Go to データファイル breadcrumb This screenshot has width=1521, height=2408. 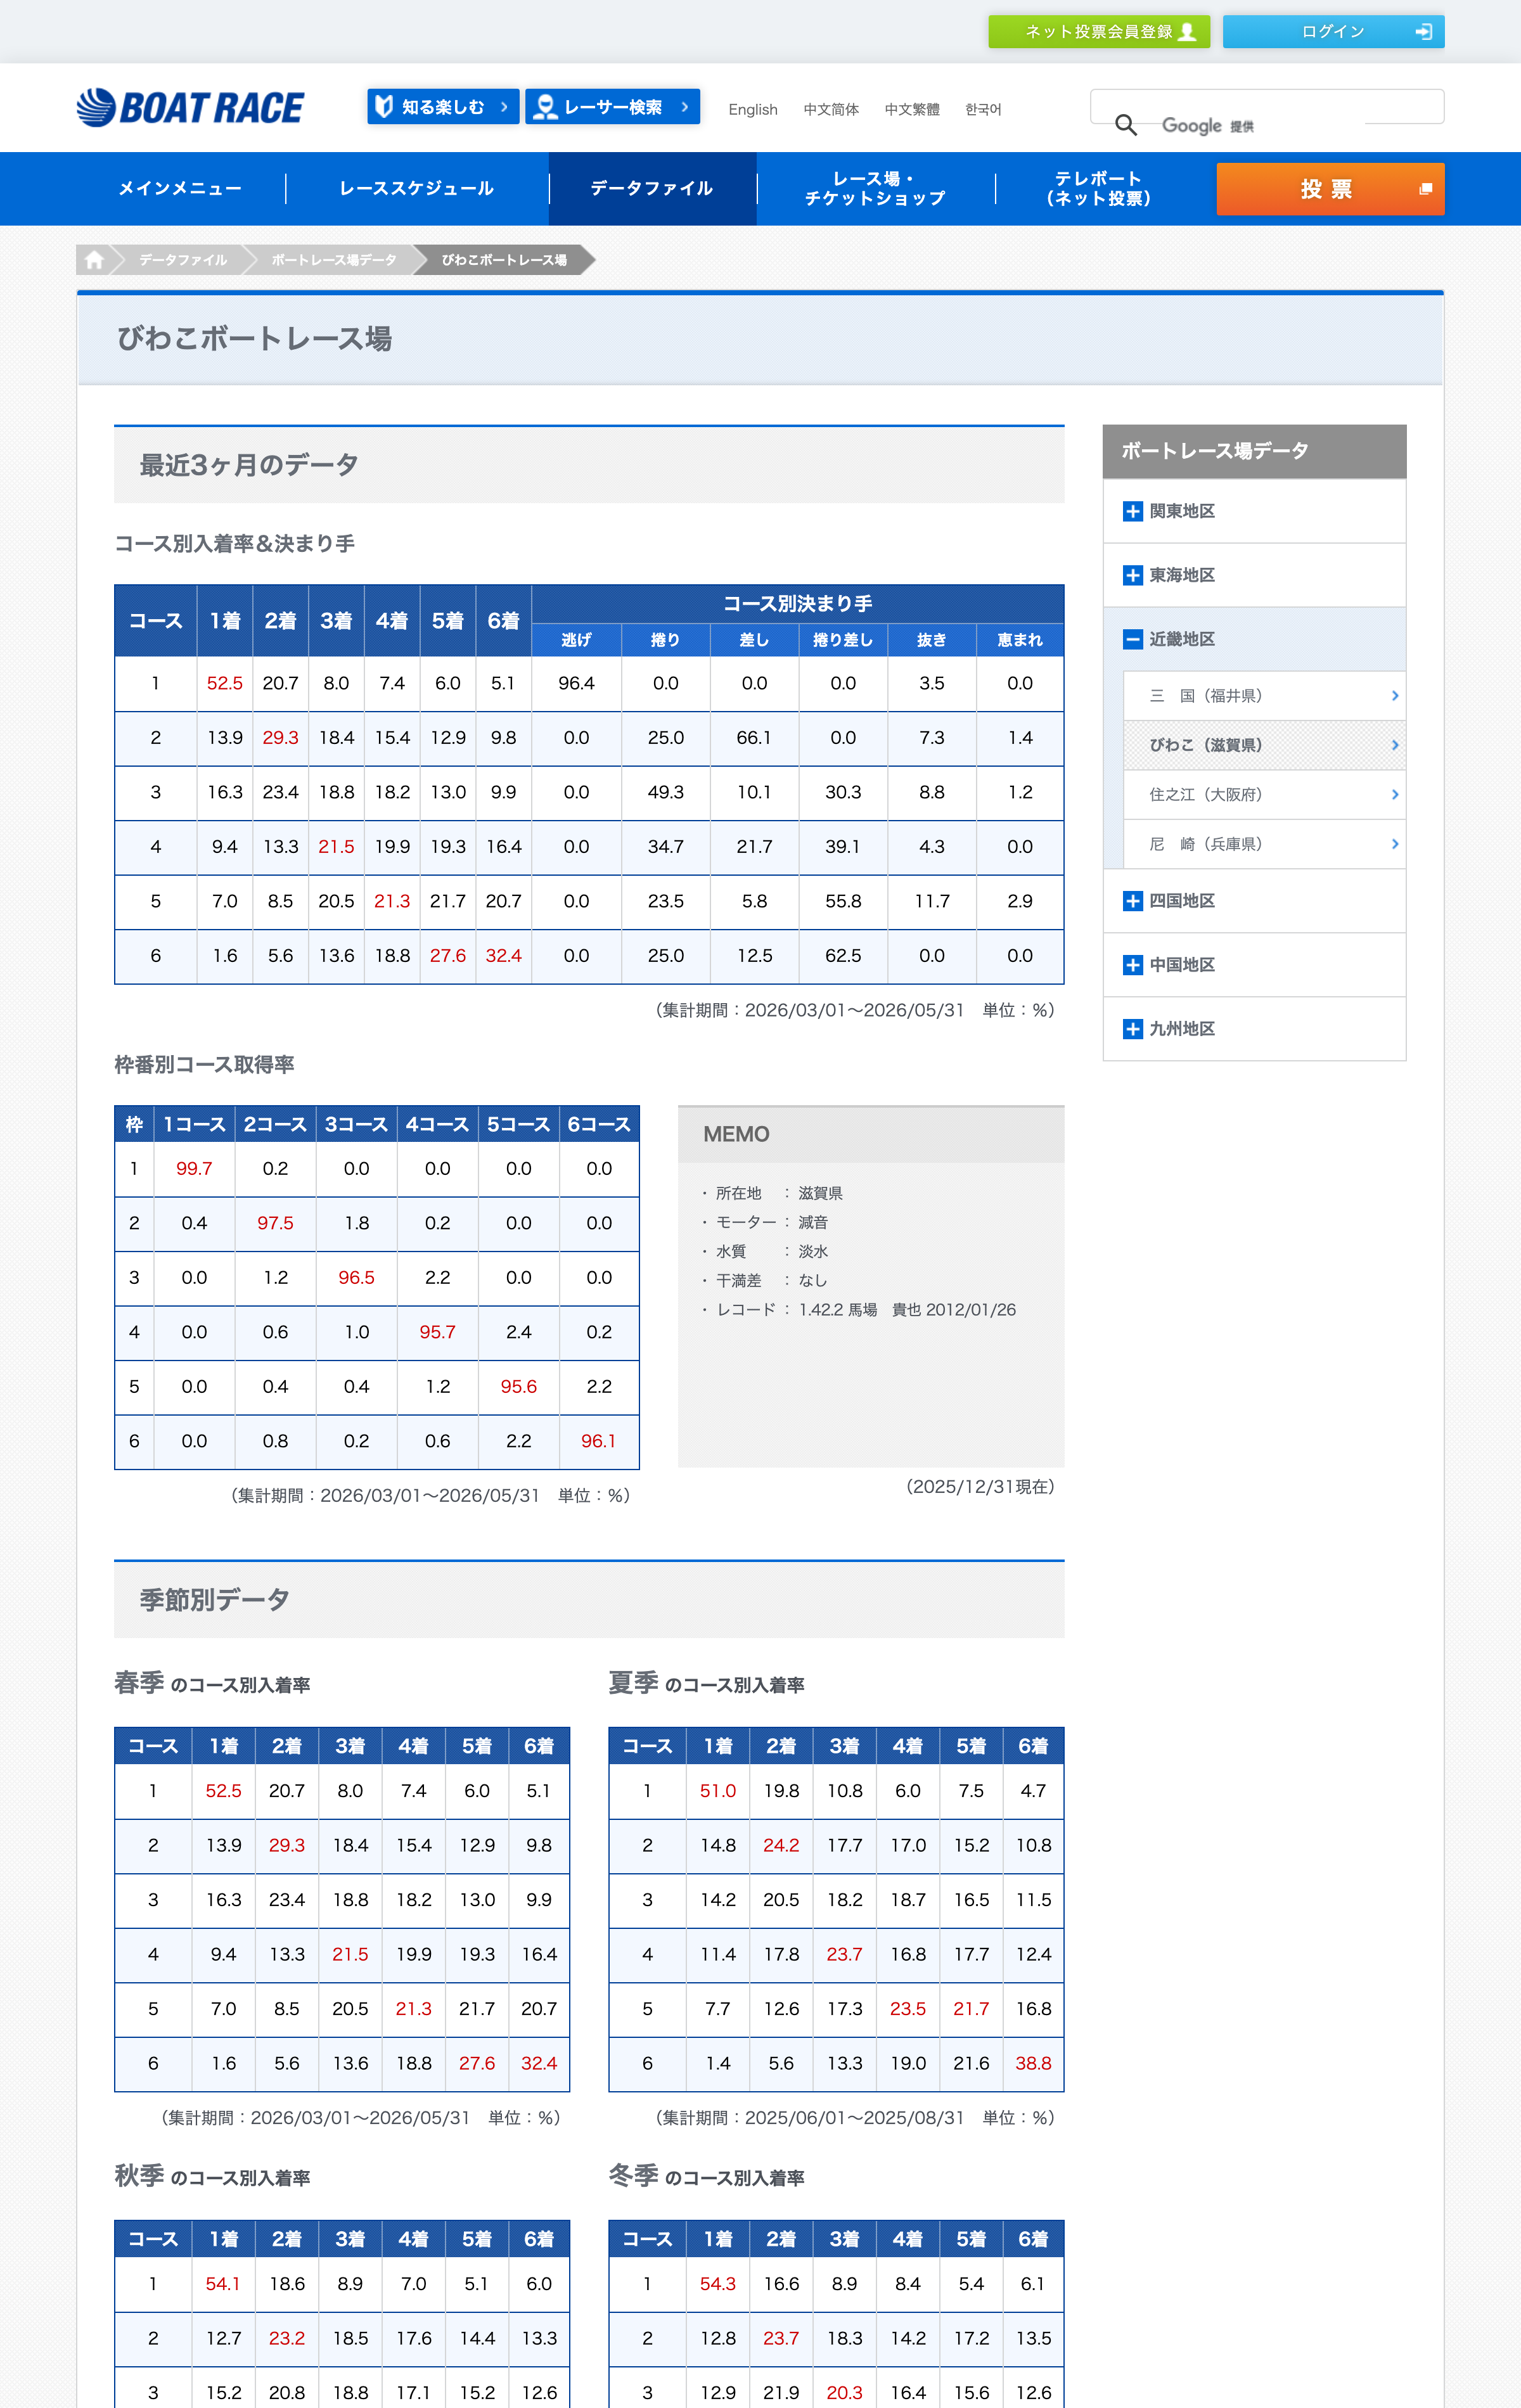coord(183,260)
